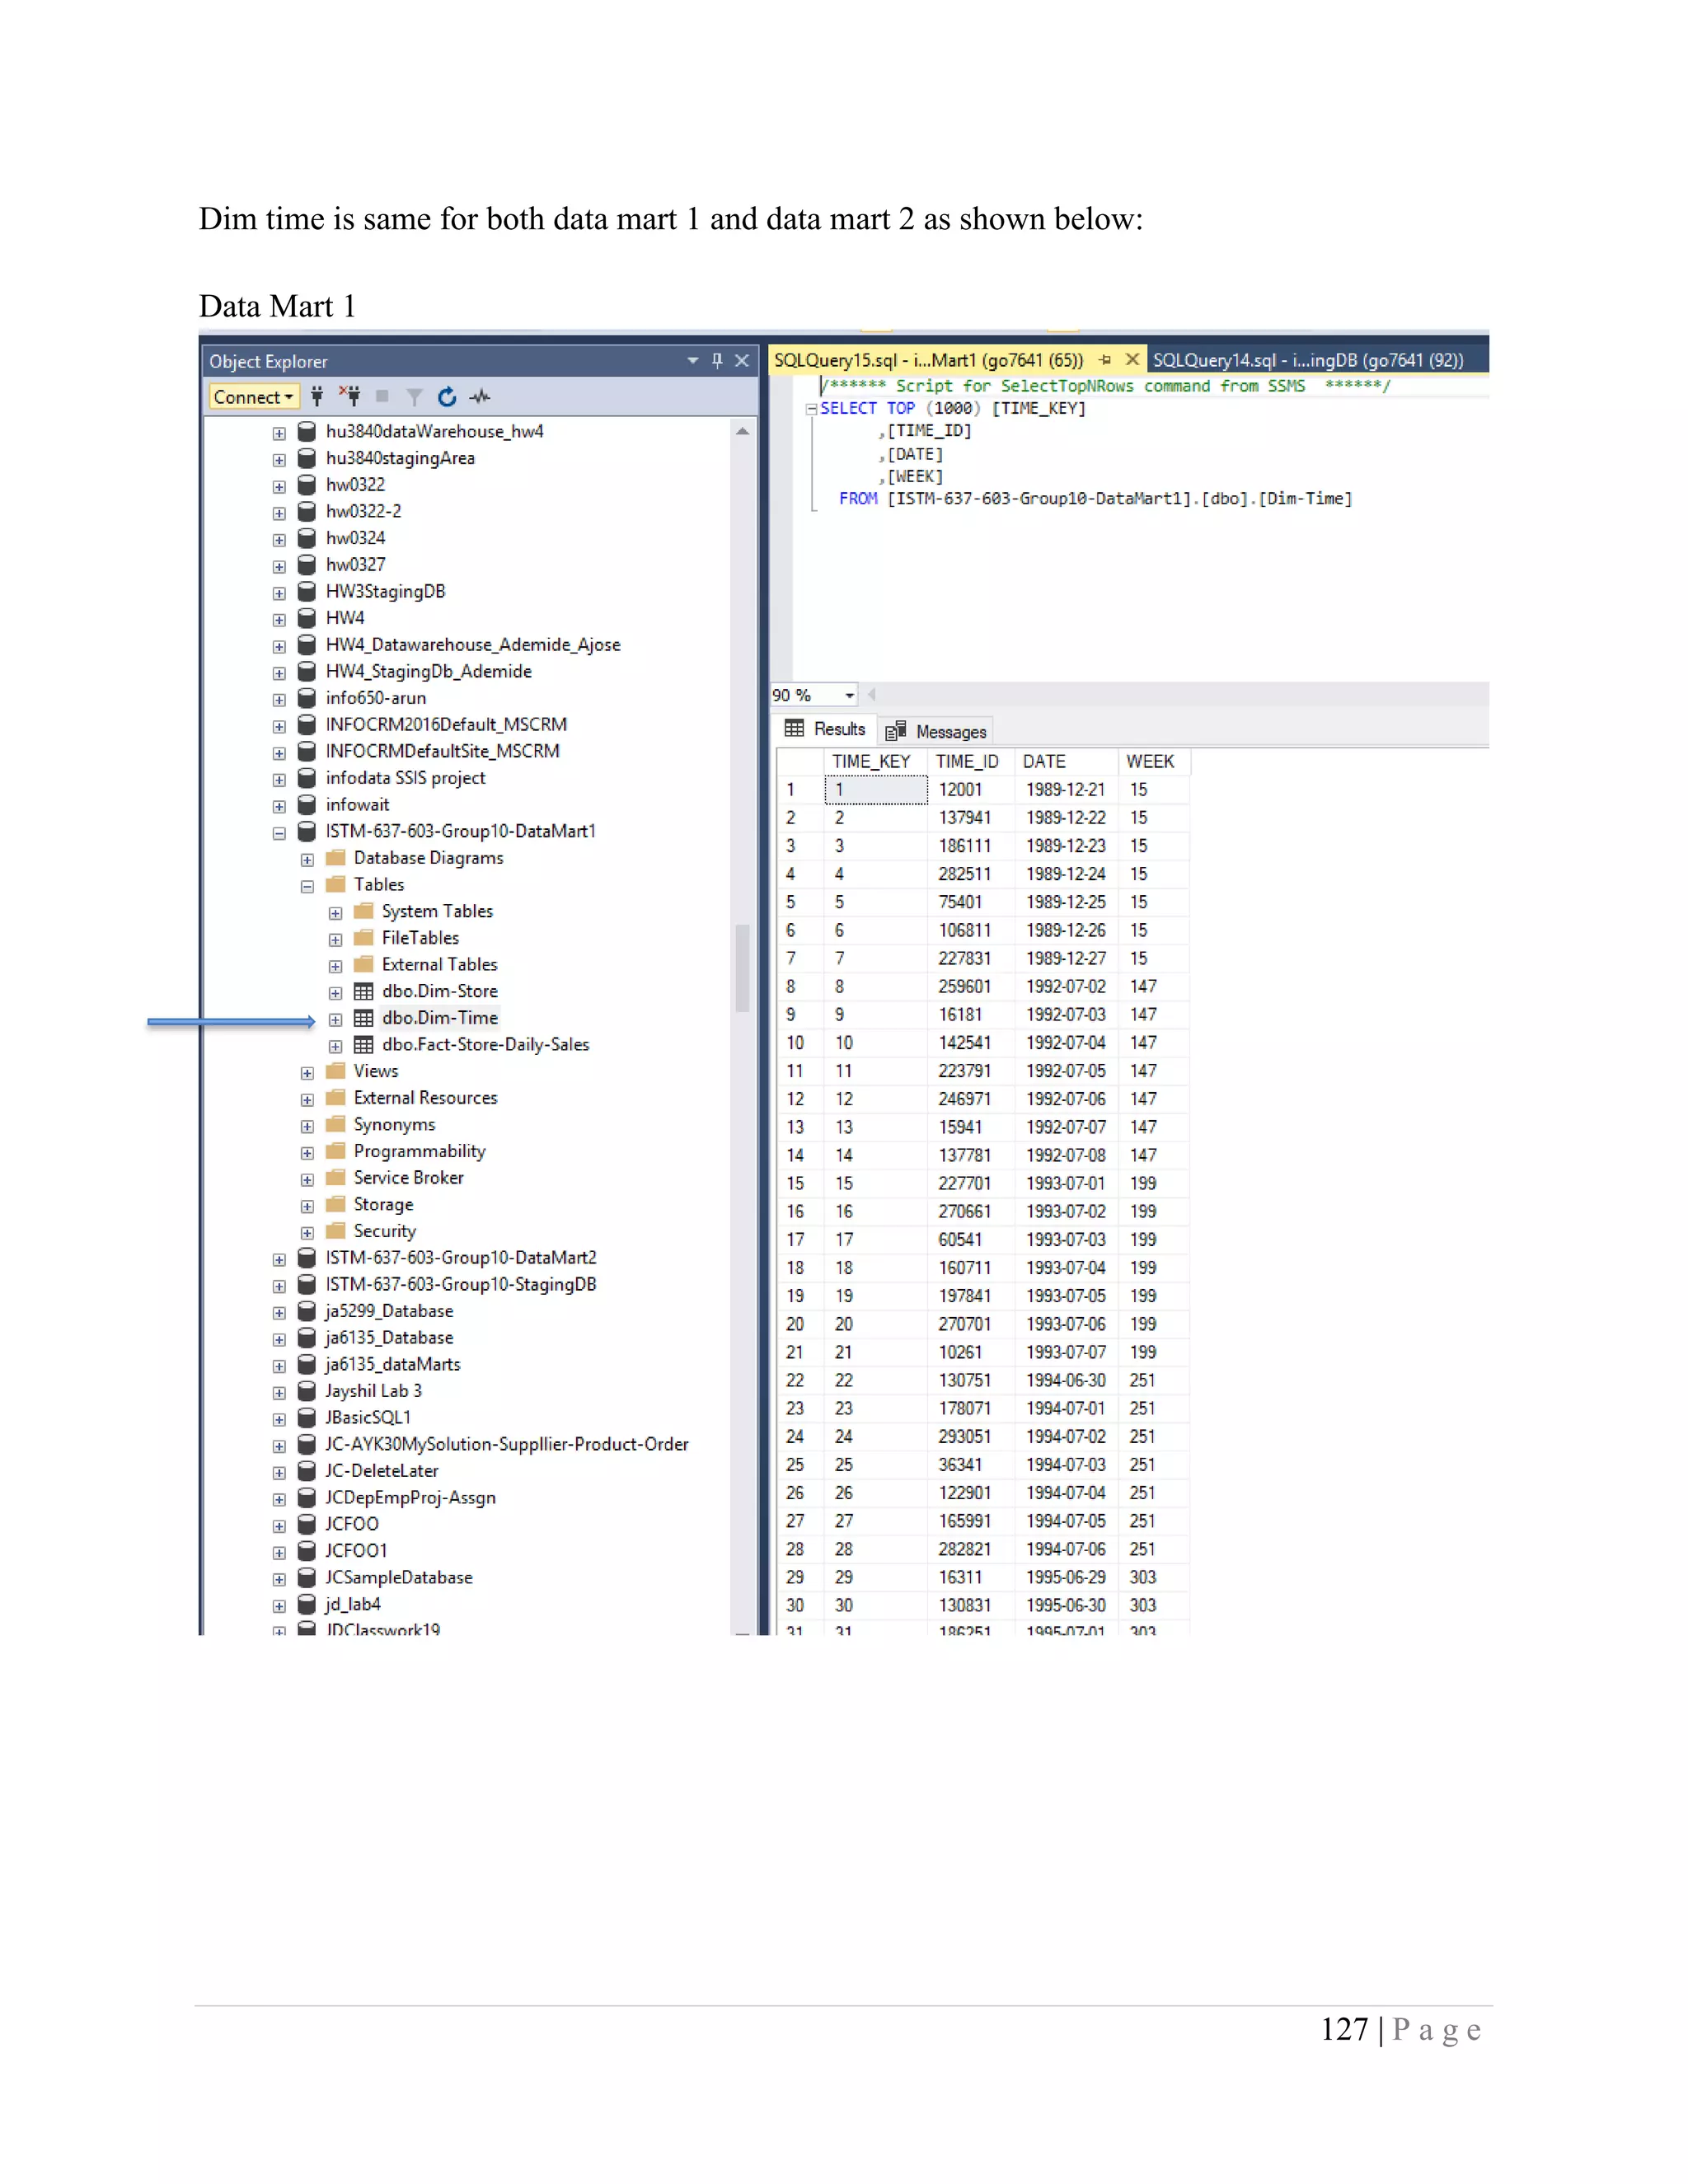
Task: Open the Results tab
Action: click(x=826, y=730)
